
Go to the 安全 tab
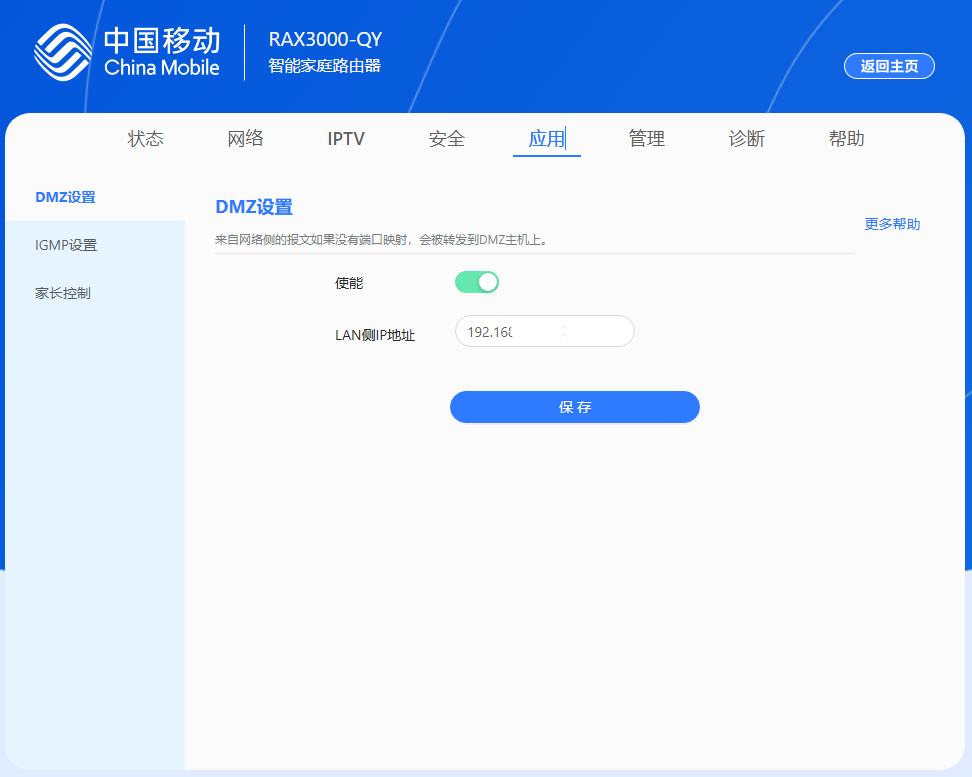coord(446,139)
